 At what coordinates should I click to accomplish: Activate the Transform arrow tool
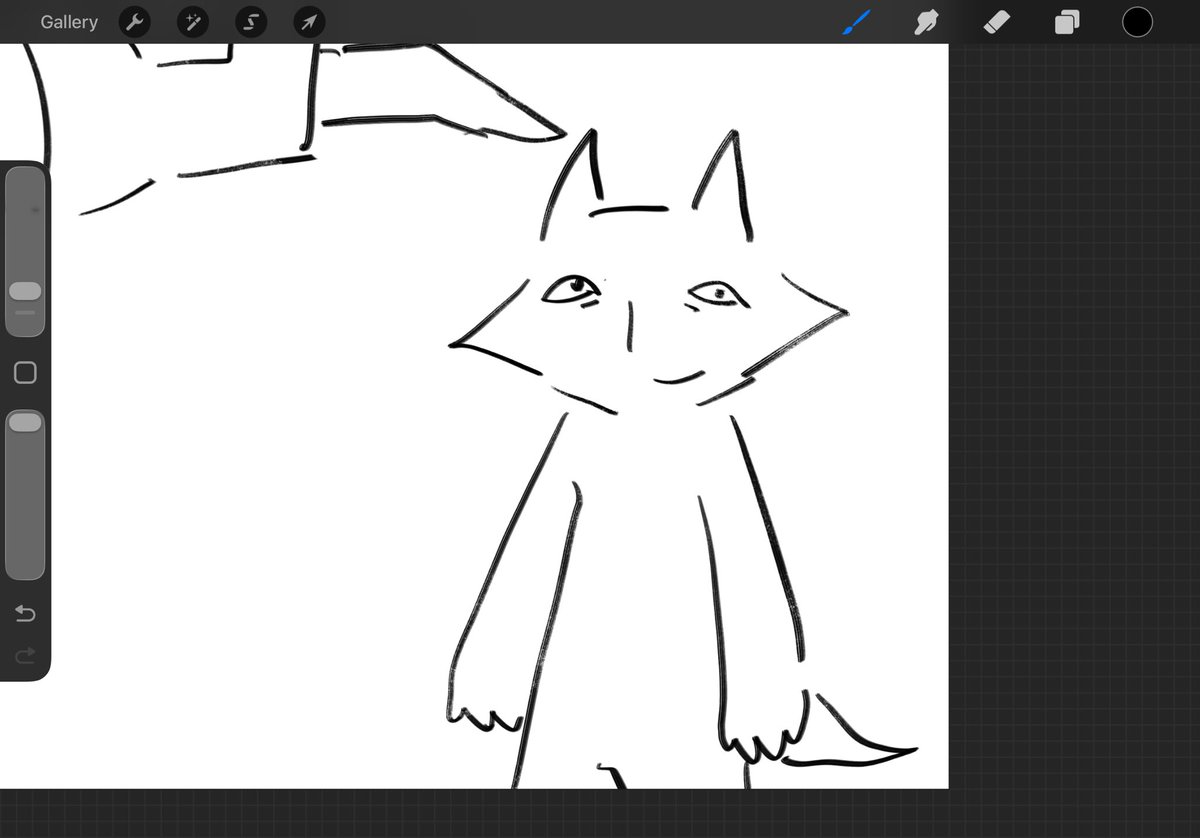coord(310,22)
